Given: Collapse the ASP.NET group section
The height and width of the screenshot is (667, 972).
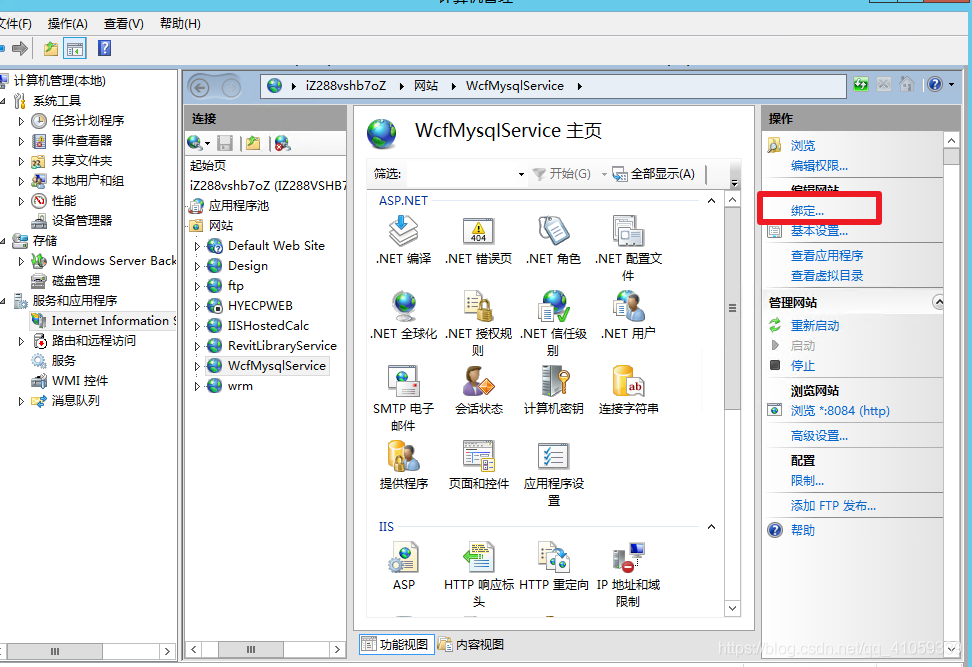Looking at the screenshot, I should (711, 201).
